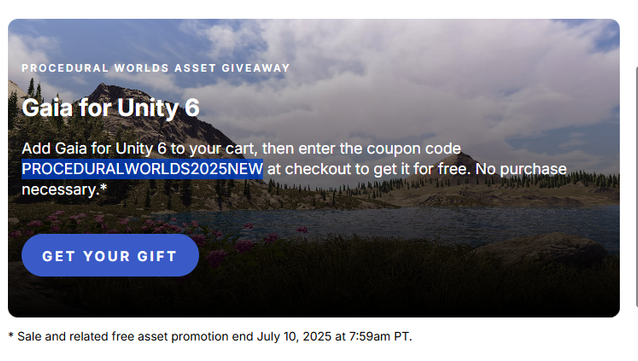
Task: Click the highlighted PROCEDURALWORLDS2025NEW coupon code
Action: coord(142,169)
